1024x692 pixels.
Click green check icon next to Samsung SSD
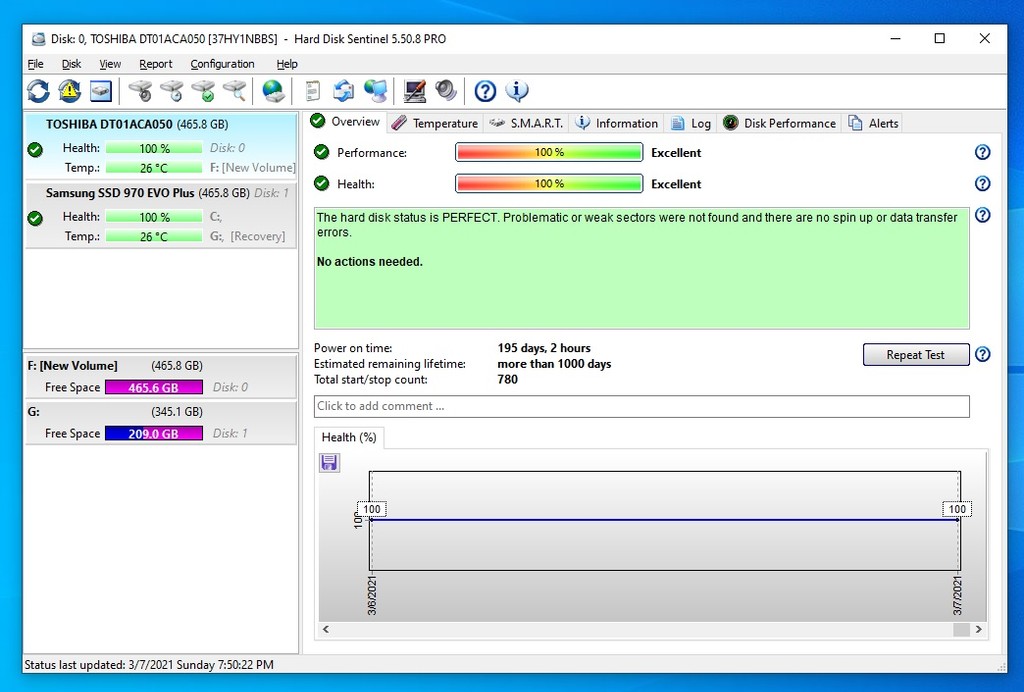35,218
